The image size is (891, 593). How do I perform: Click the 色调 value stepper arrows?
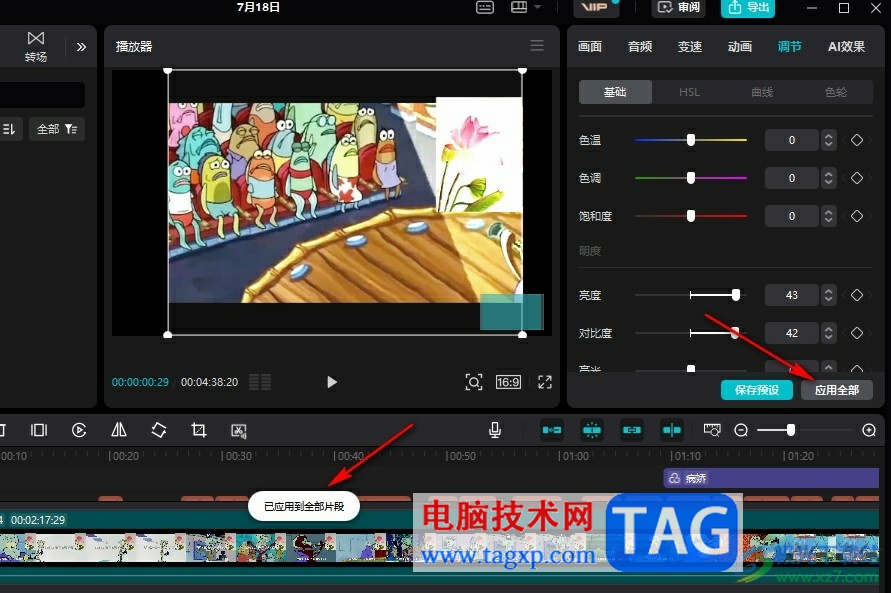(x=828, y=178)
